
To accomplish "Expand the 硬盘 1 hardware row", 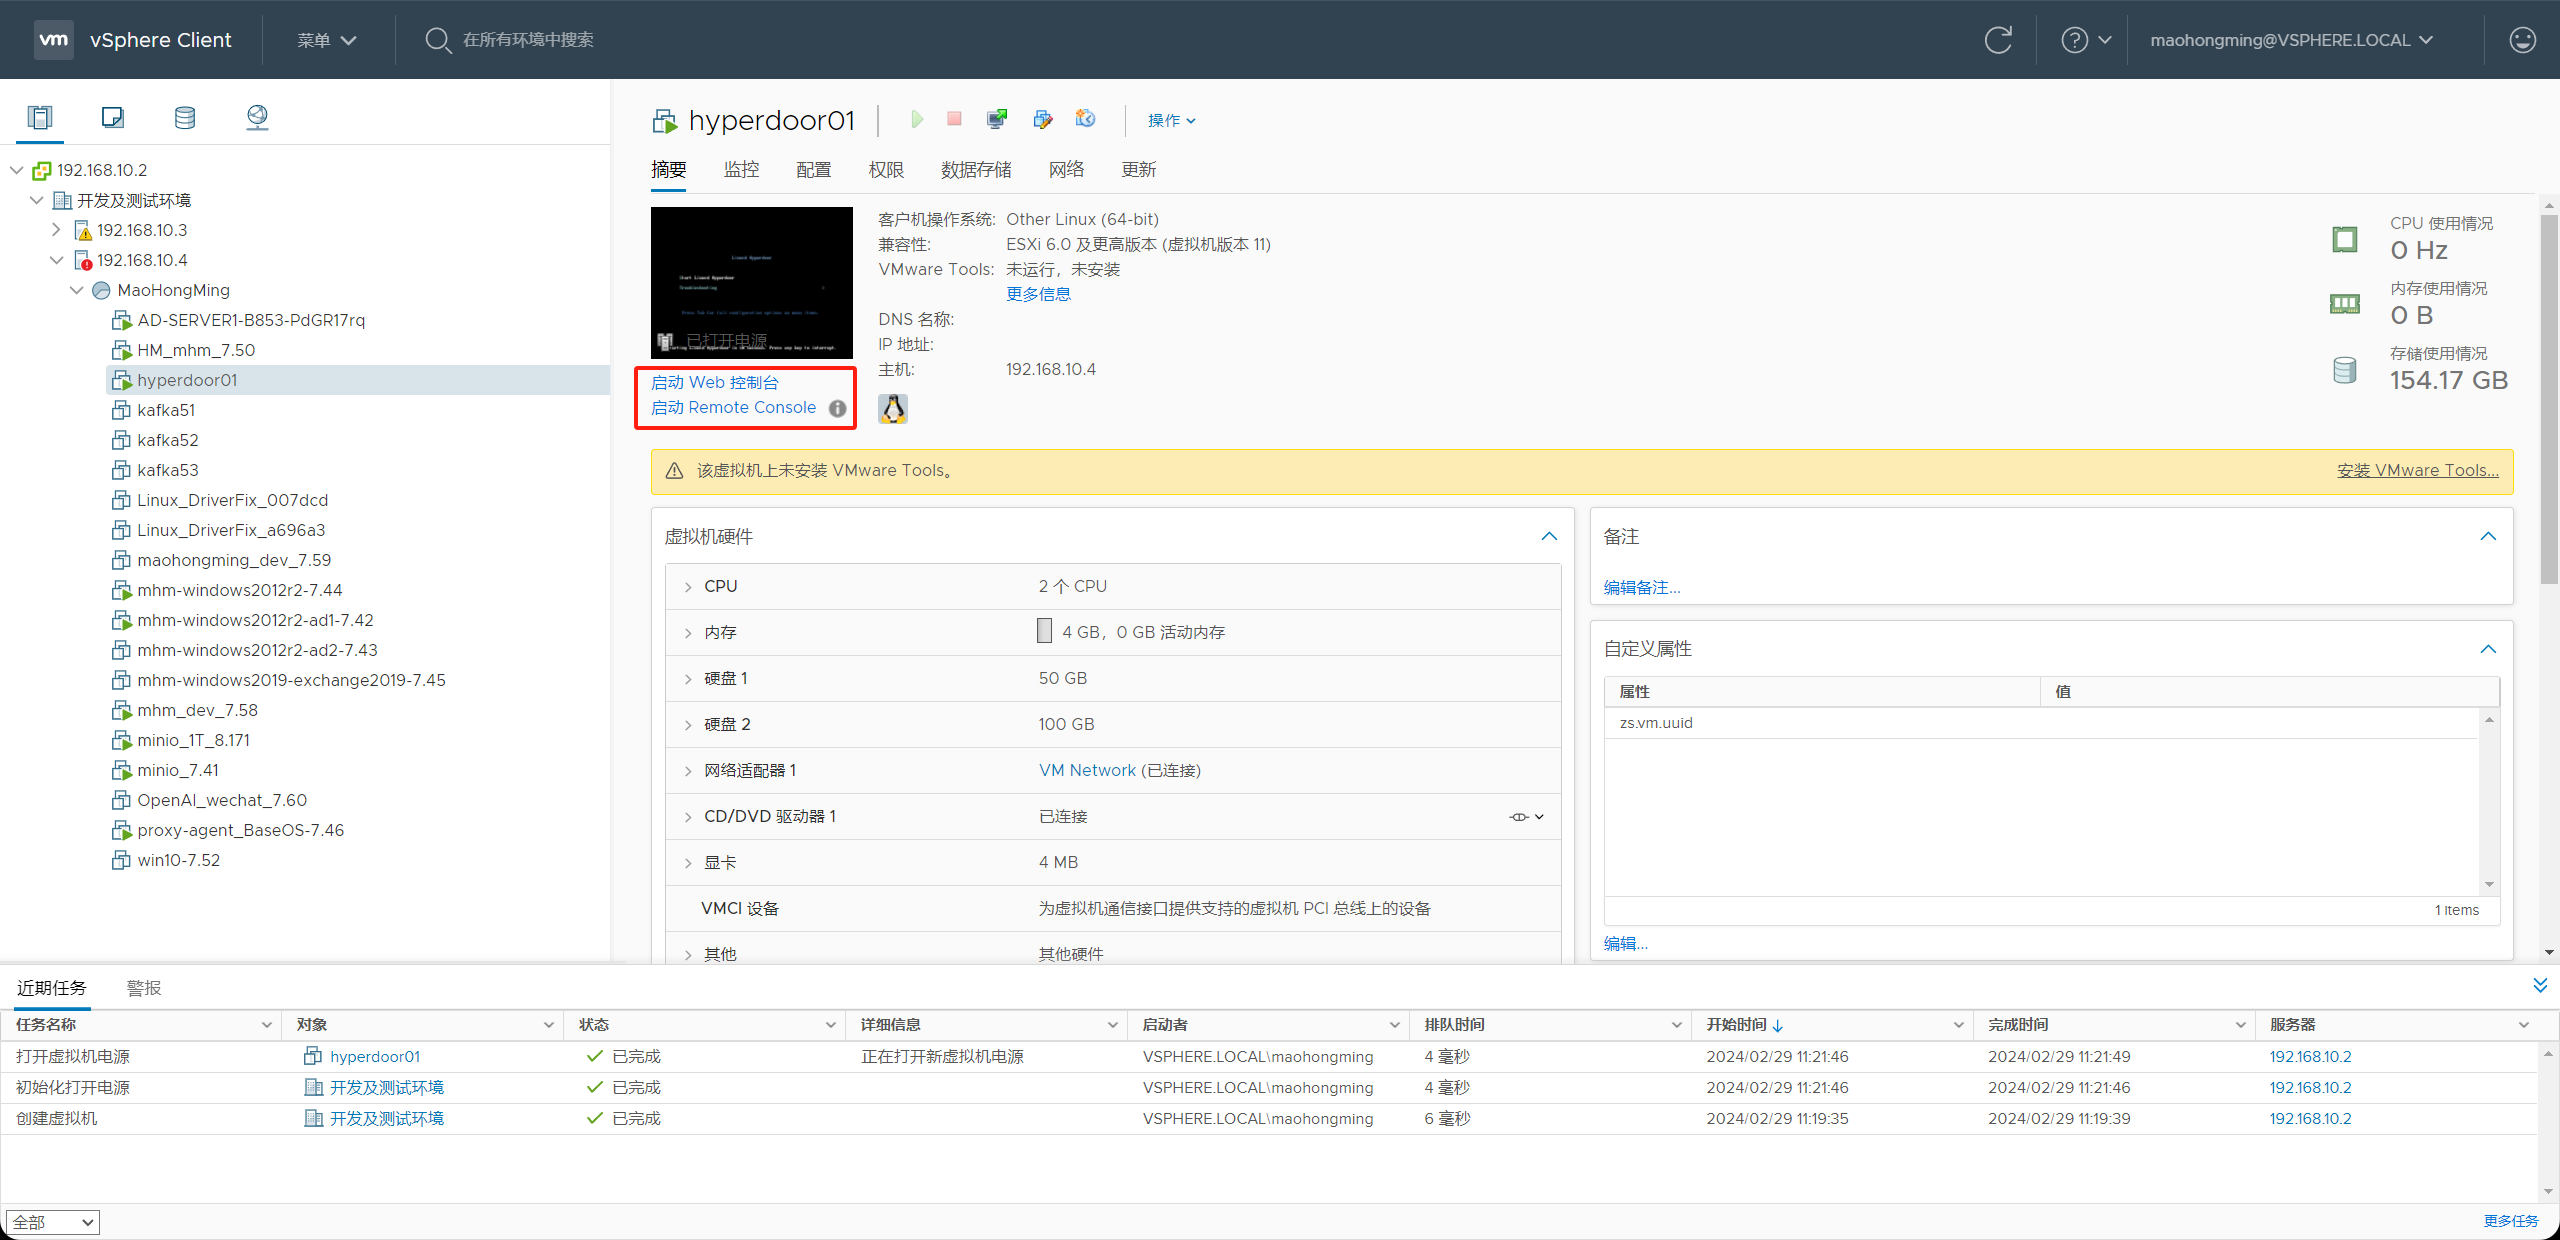I will (687, 679).
